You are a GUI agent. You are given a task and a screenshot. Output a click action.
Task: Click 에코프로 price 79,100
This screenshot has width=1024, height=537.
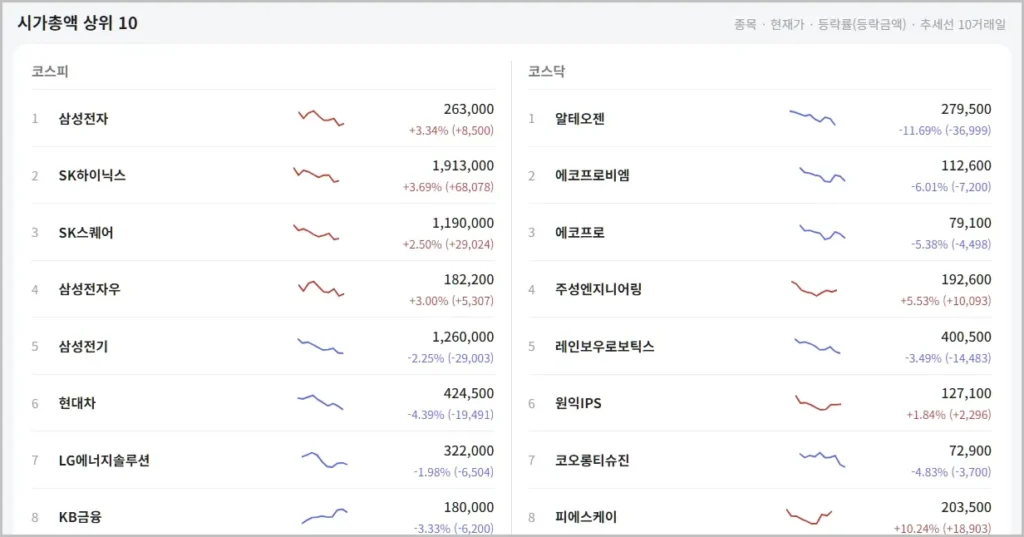click(x=970, y=223)
